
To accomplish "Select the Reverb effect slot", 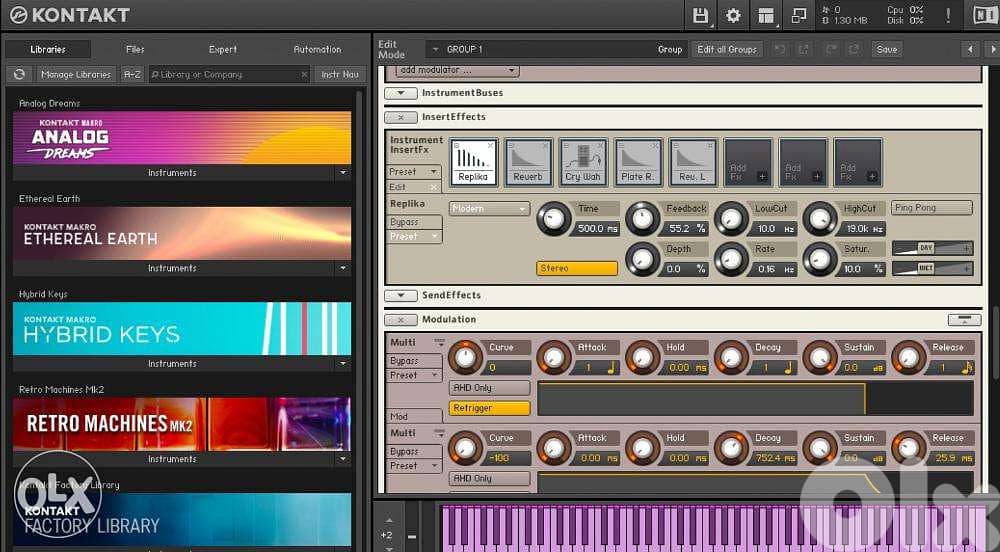I will click(x=528, y=163).
